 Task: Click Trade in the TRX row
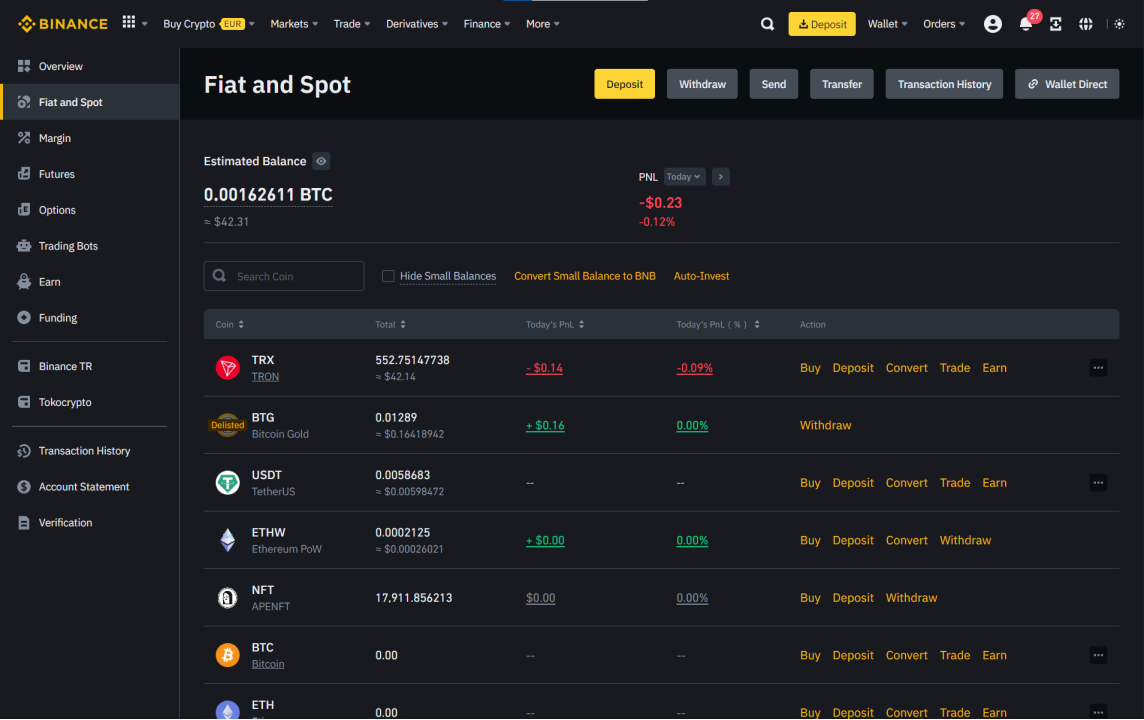click(x=954, y=368)
